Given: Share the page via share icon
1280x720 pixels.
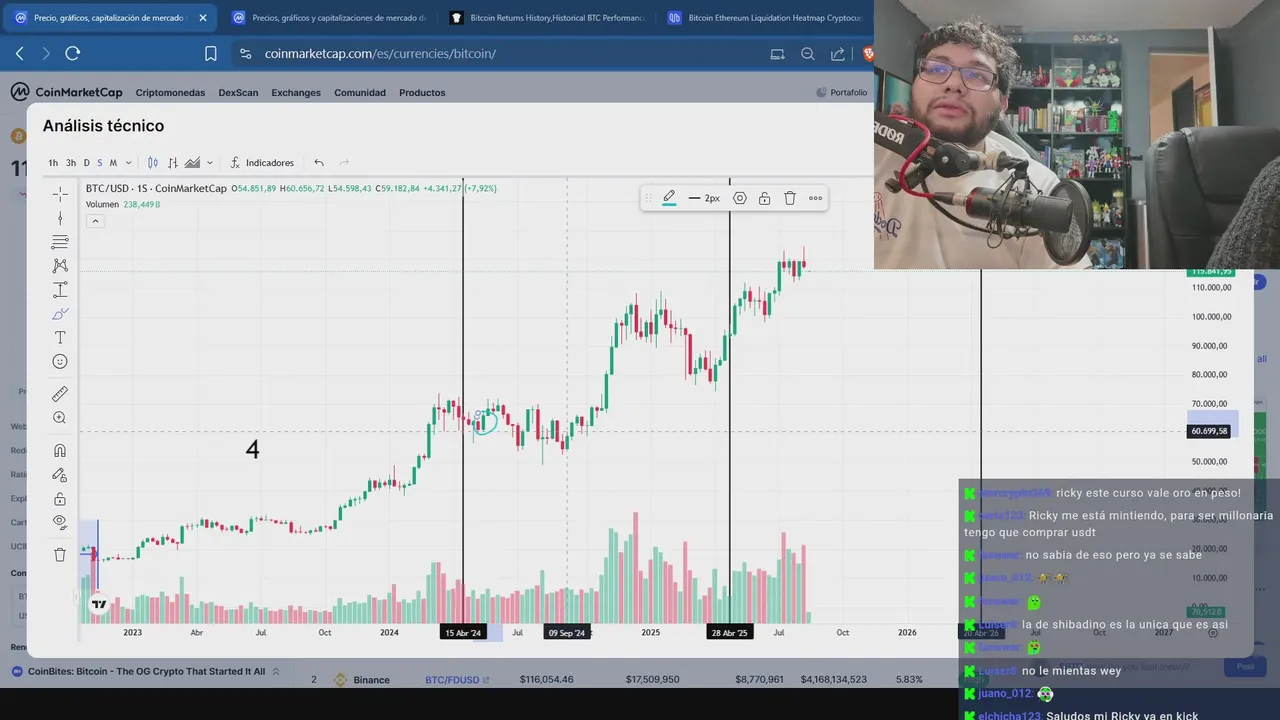Looking at the screenshot, I should tap(838, 54).
